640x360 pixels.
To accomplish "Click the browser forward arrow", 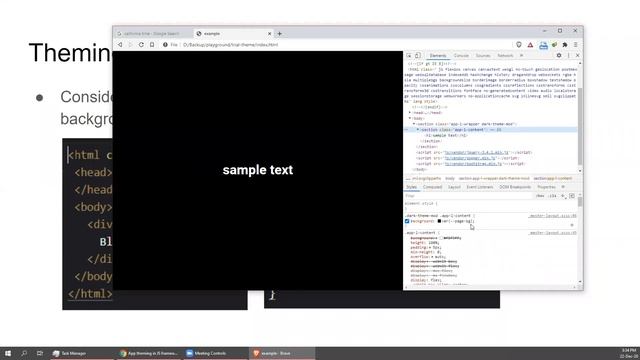I will tap(130, 44).
